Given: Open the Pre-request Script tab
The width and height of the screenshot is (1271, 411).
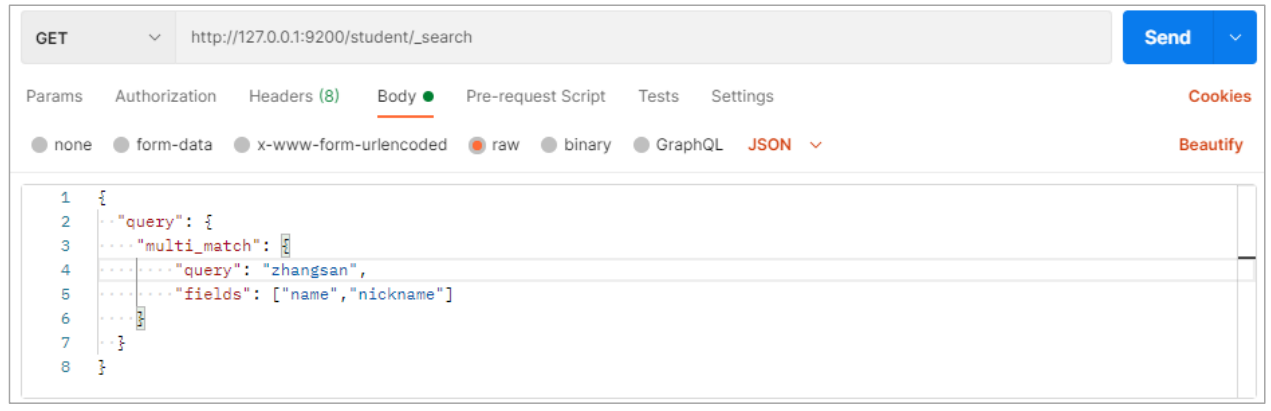Looking at the screenshot, I should click(535, 97).
